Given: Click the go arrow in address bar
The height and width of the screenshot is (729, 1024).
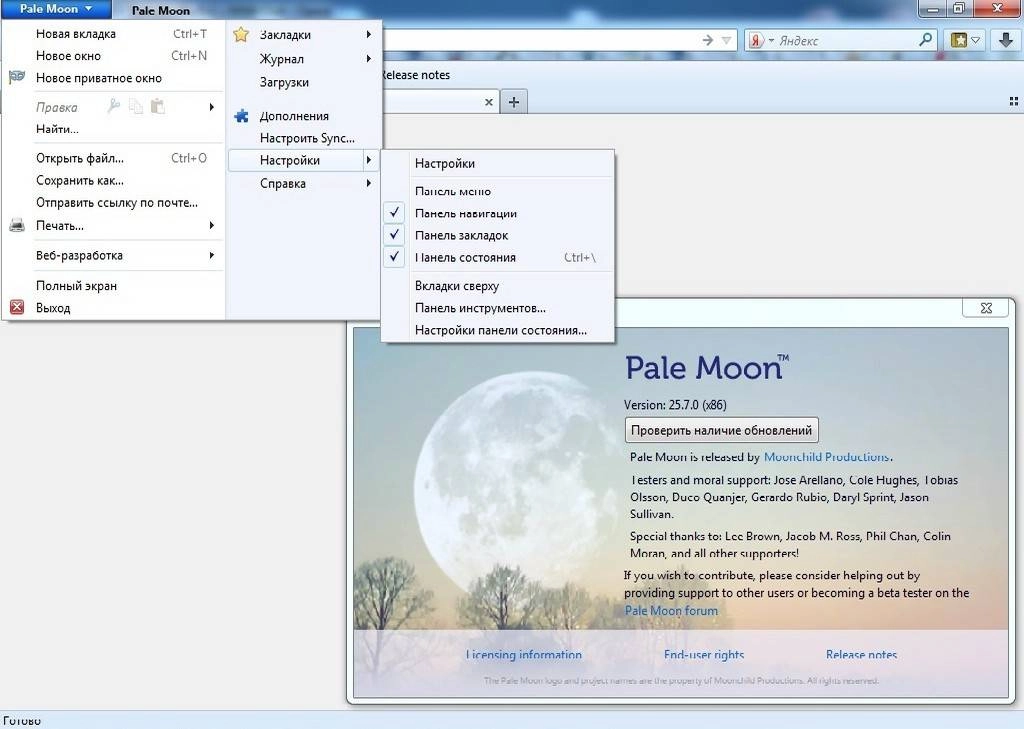Looking at the screenshot, I should tap(708, 40).
